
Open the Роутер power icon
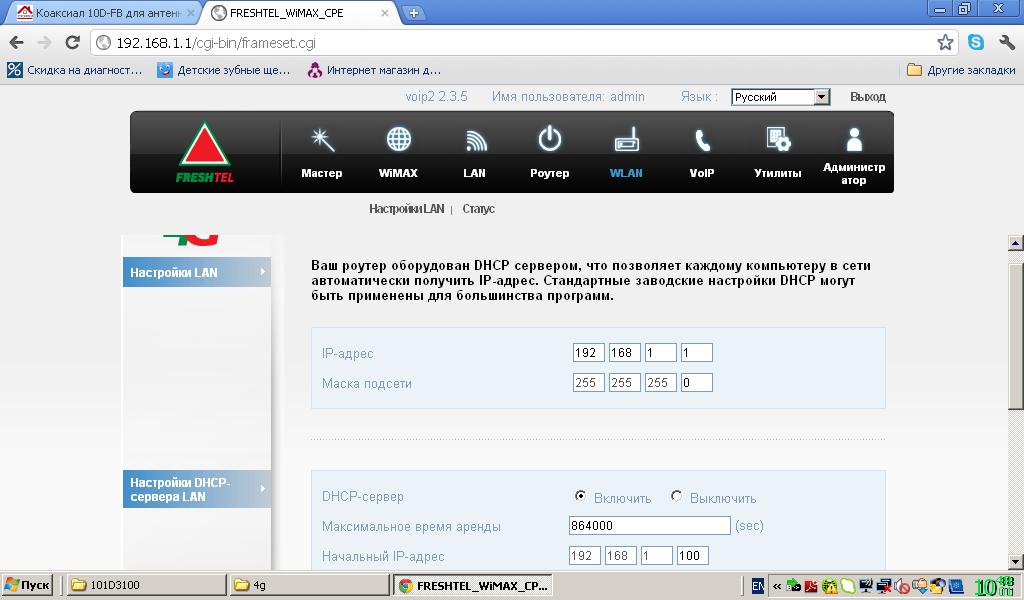point(550,138)
